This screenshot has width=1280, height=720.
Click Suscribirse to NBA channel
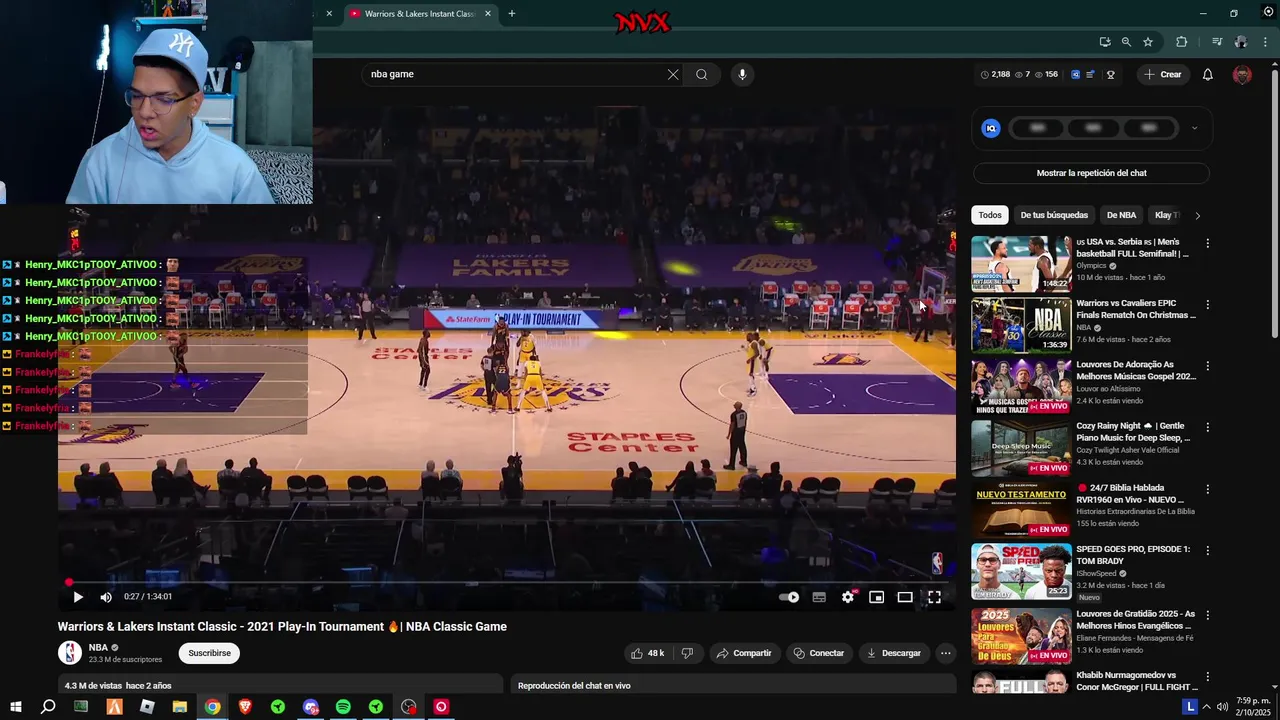[209, 653]
